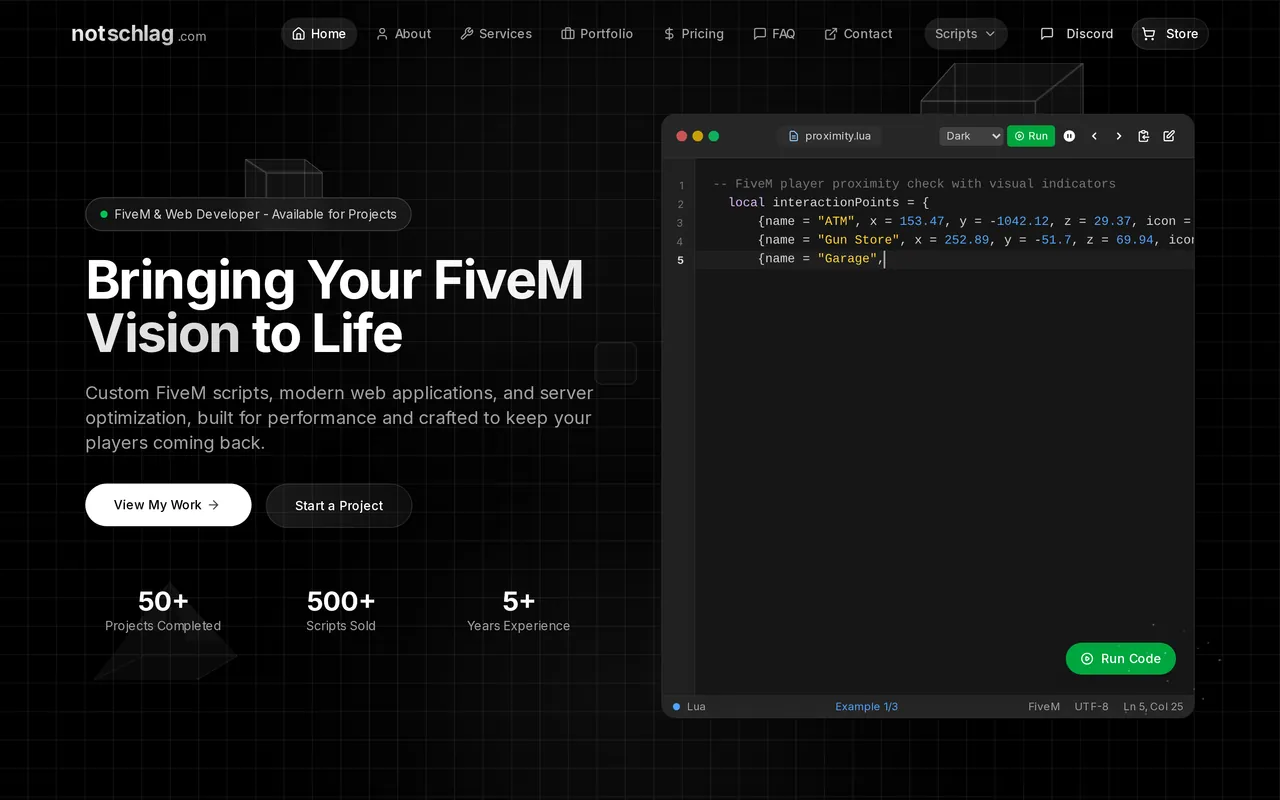
Task: Click the yellow window dot in code editor
Action: [698, 136]
